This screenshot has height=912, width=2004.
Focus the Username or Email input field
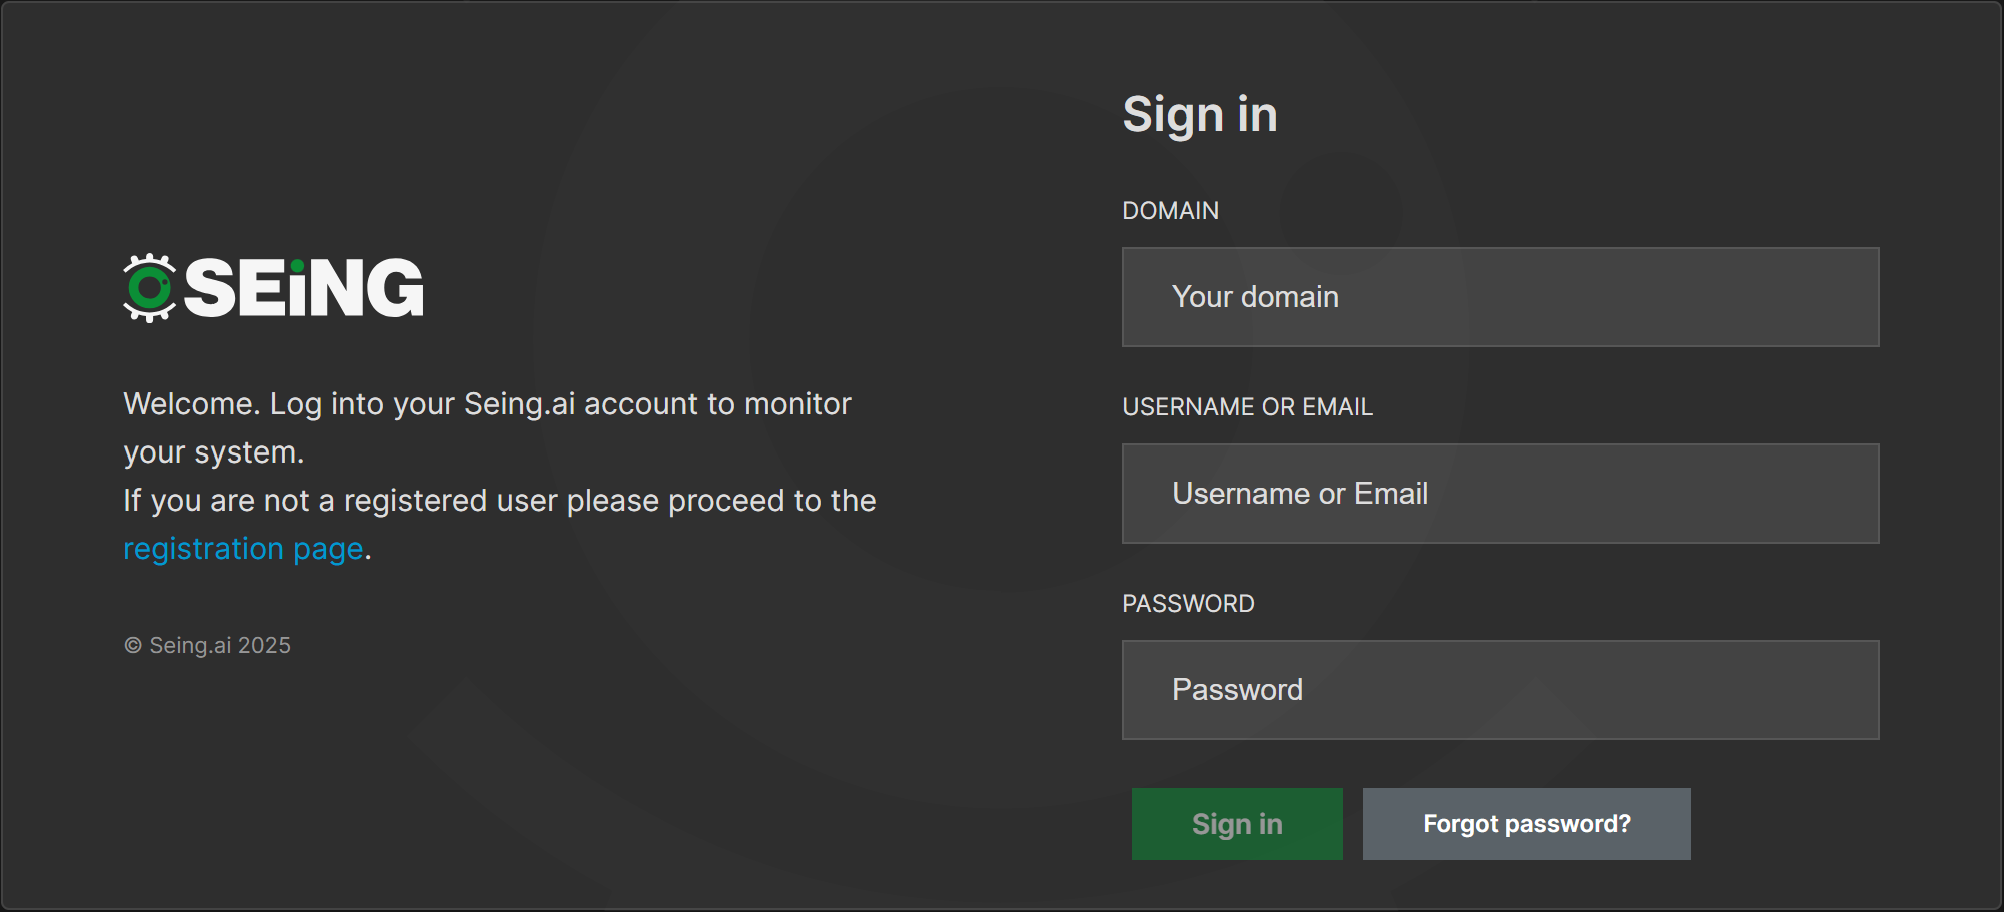[1500, 494]
